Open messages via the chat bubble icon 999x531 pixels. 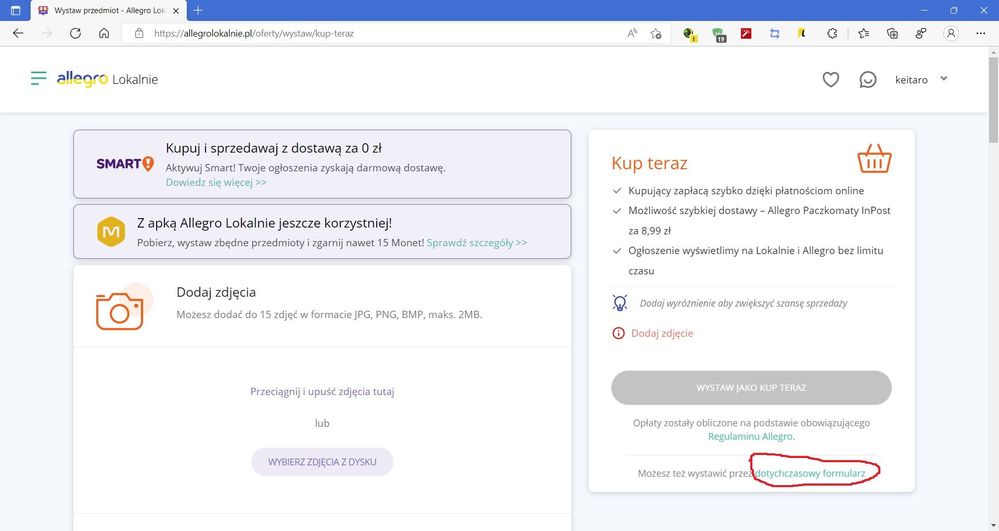[868, 79]
